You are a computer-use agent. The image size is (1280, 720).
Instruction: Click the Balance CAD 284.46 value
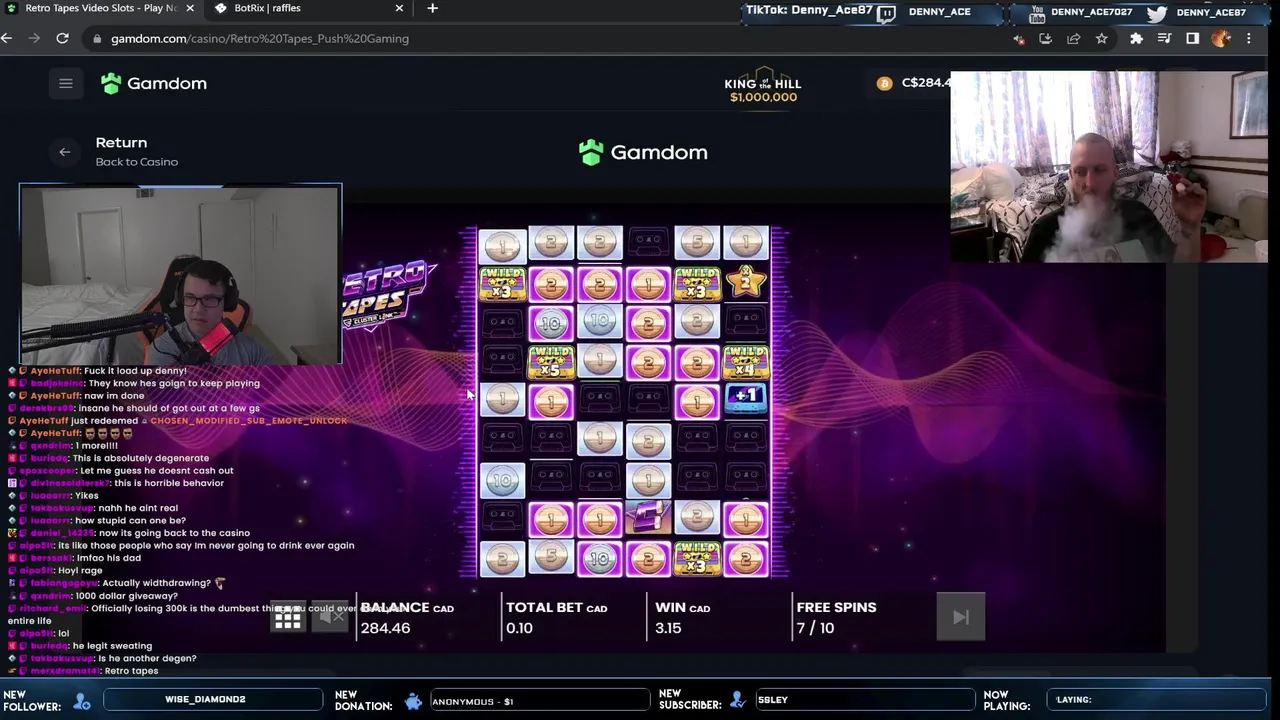coord(385,628)
